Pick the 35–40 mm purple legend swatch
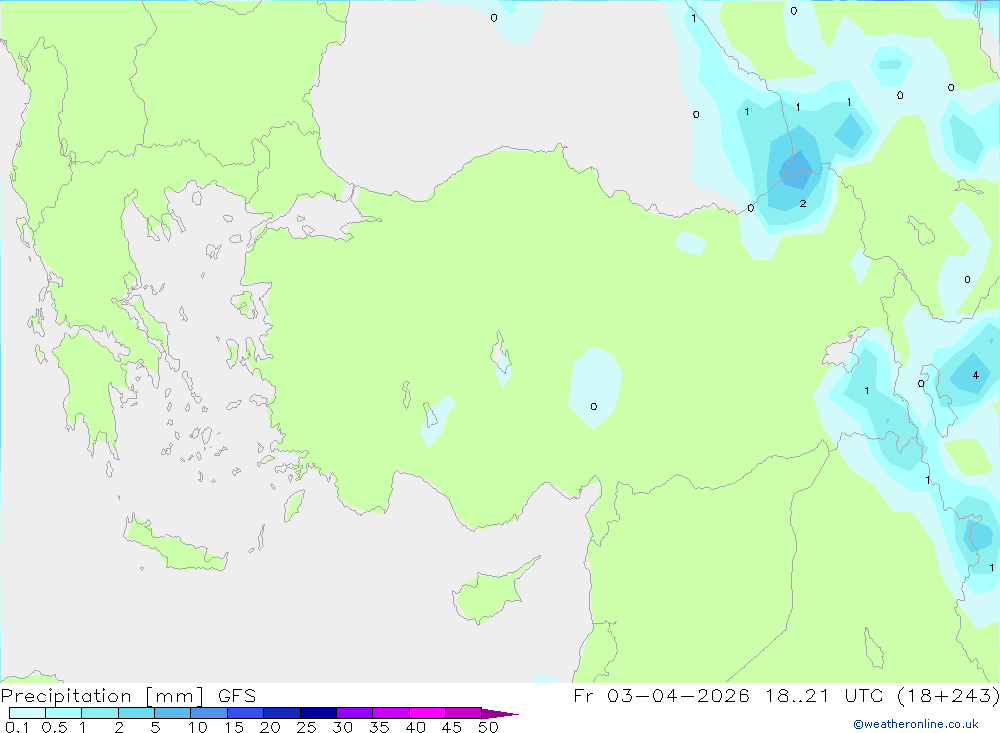Screen dimensions: 1000x733 pyautogui.click(x=391, y=713)
